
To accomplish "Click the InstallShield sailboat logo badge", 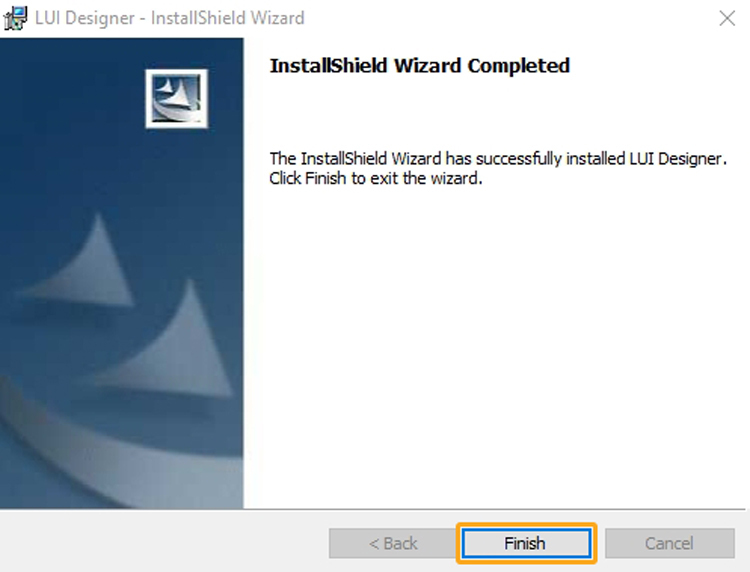I will (176, 99).
